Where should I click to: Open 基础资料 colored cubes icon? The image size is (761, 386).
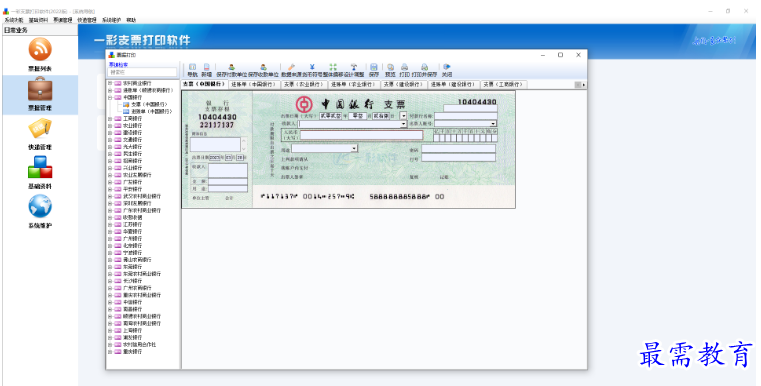point(40,167)
